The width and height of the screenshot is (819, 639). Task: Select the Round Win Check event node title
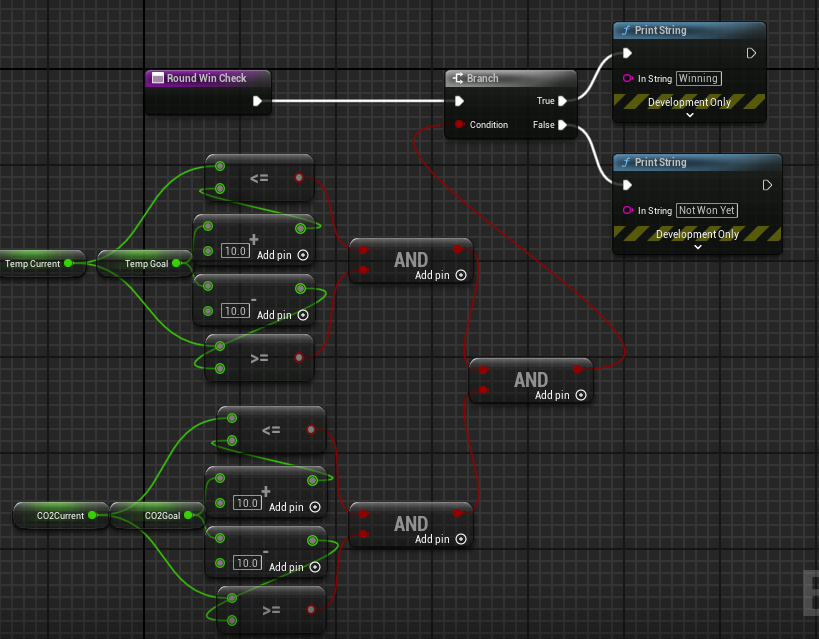pos(207,78)
